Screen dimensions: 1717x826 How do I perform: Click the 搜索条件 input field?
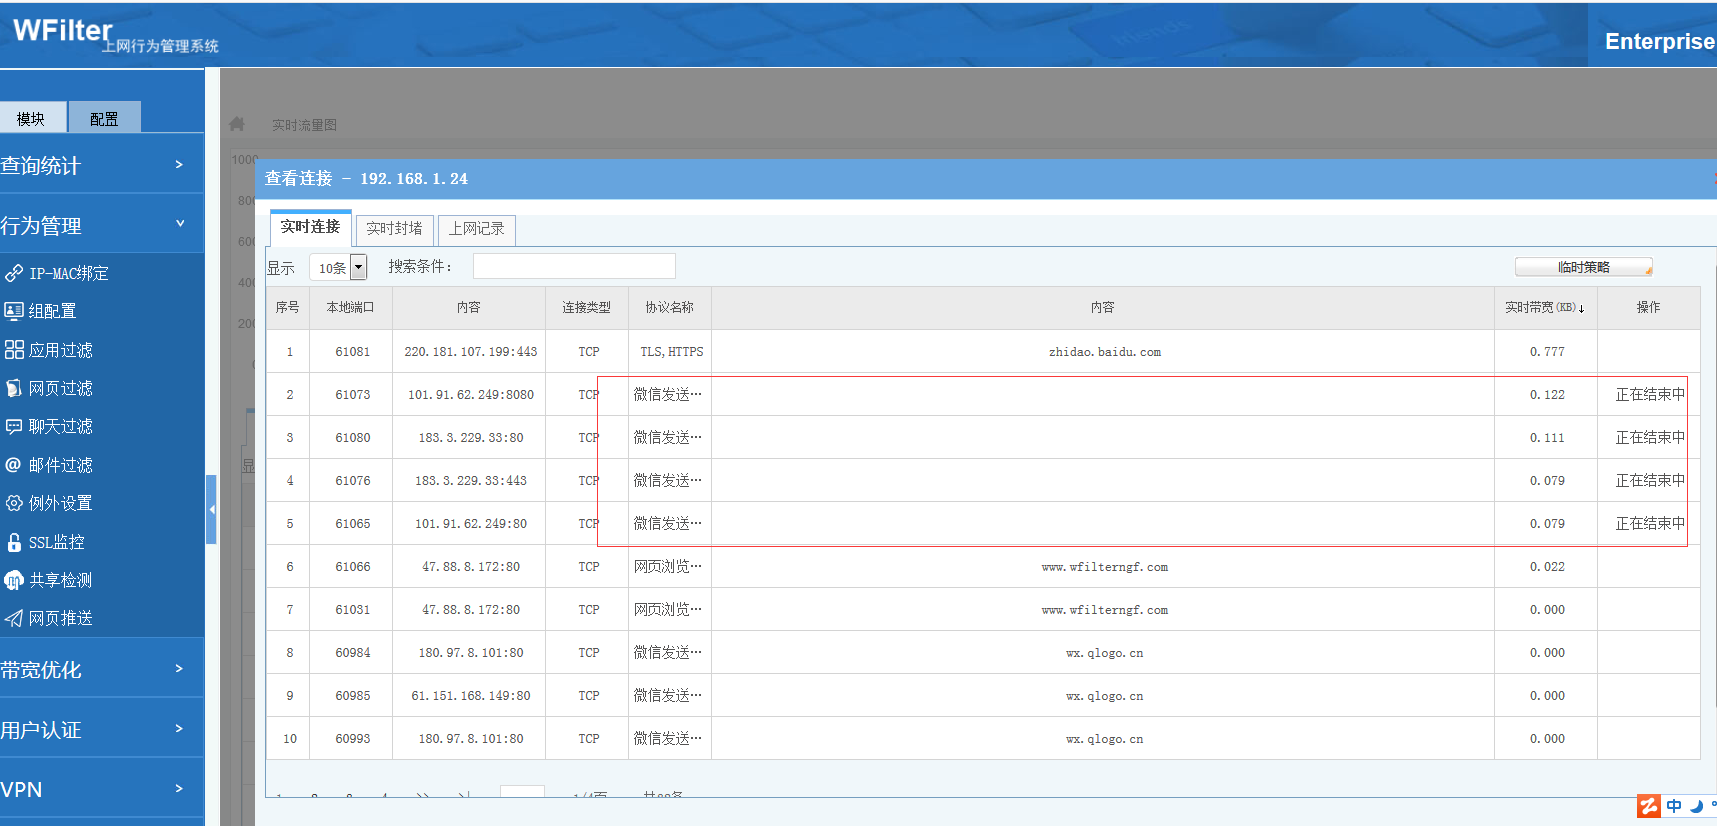(574, 266)
